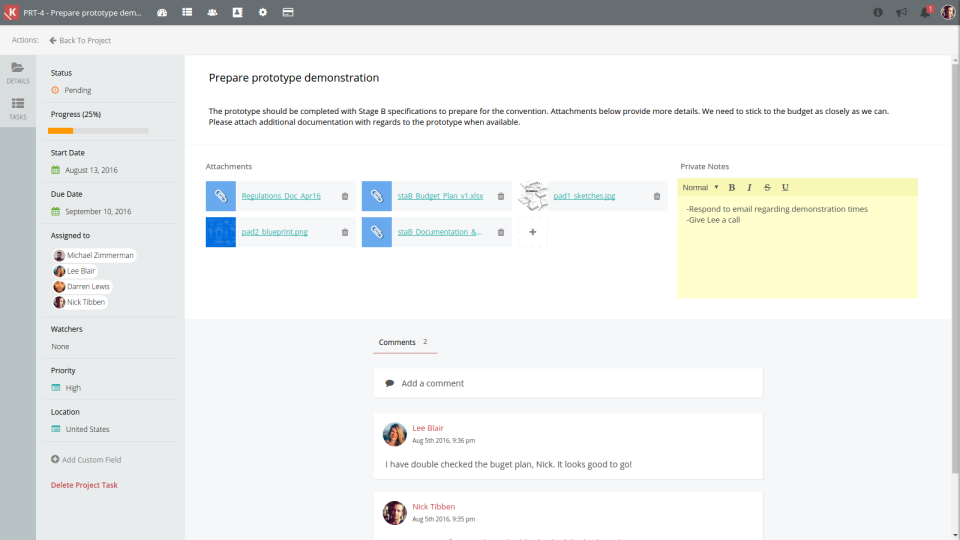Toggle bold in Private Notes
960x540 pixels.
pos(732,187)
